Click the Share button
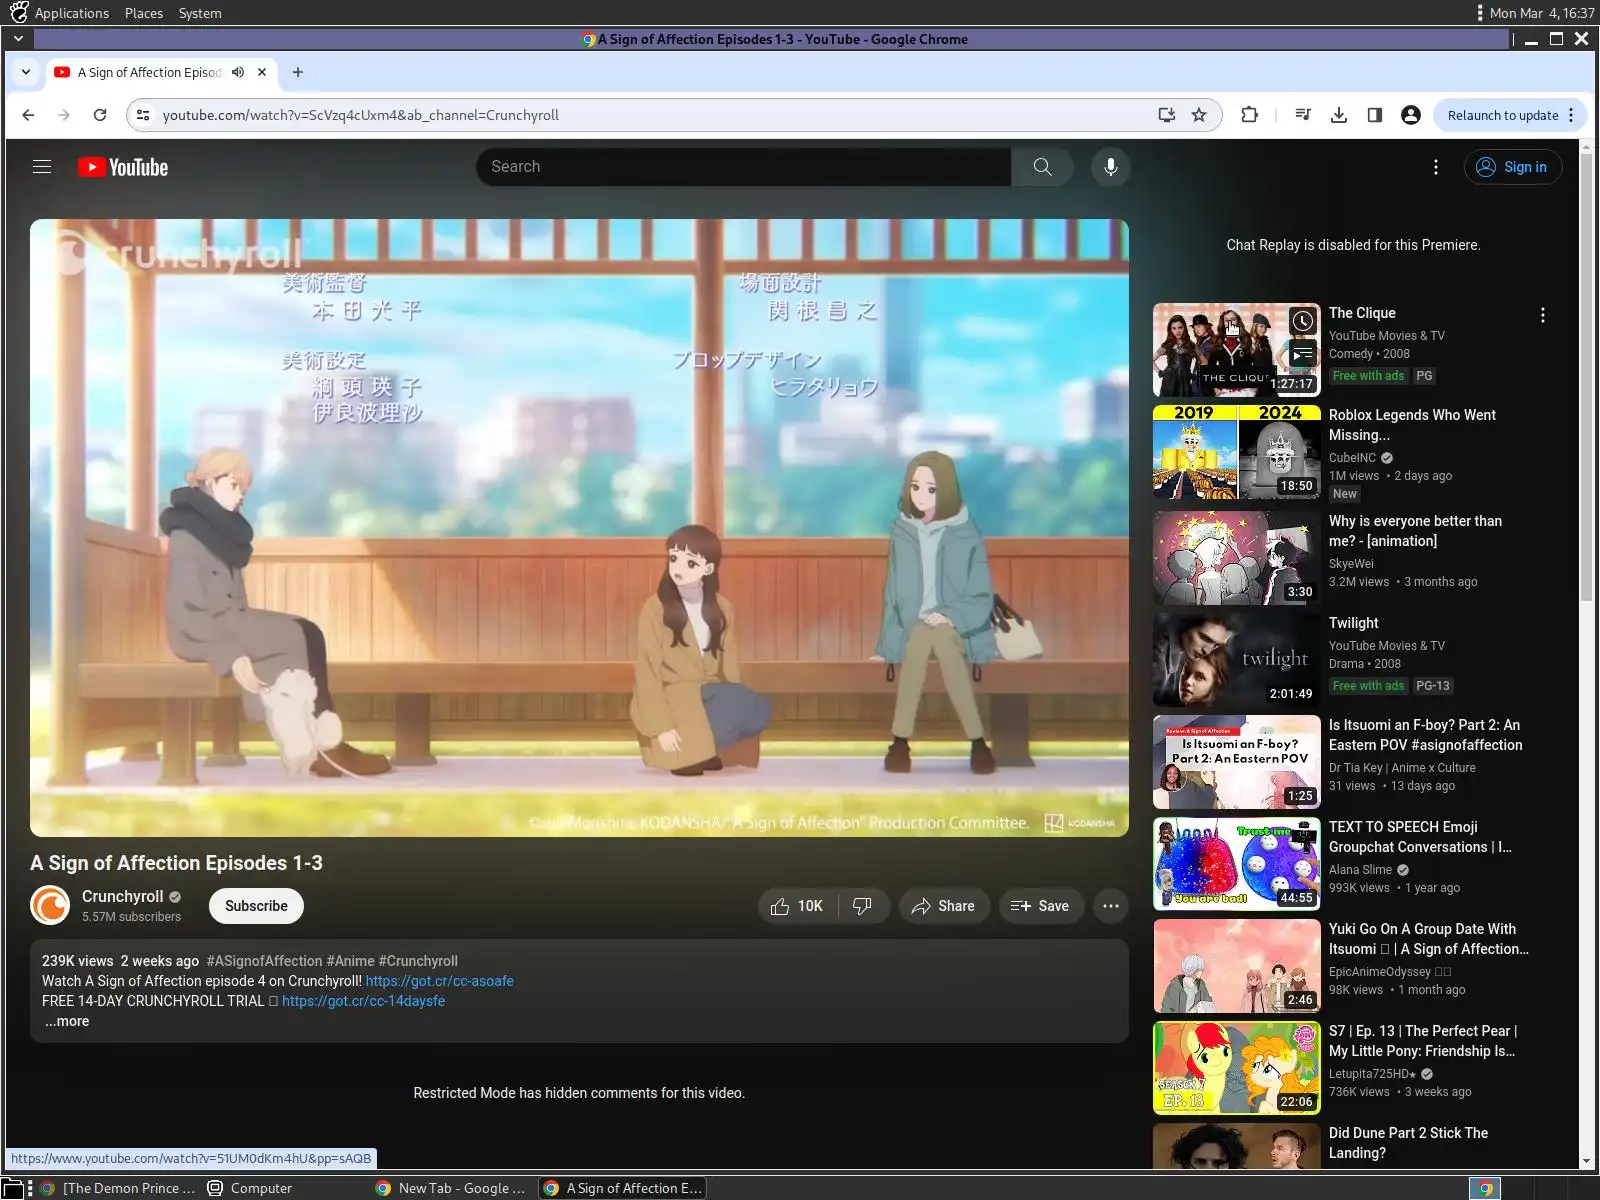The image size is (1600, 1200). tap(943, 906)
